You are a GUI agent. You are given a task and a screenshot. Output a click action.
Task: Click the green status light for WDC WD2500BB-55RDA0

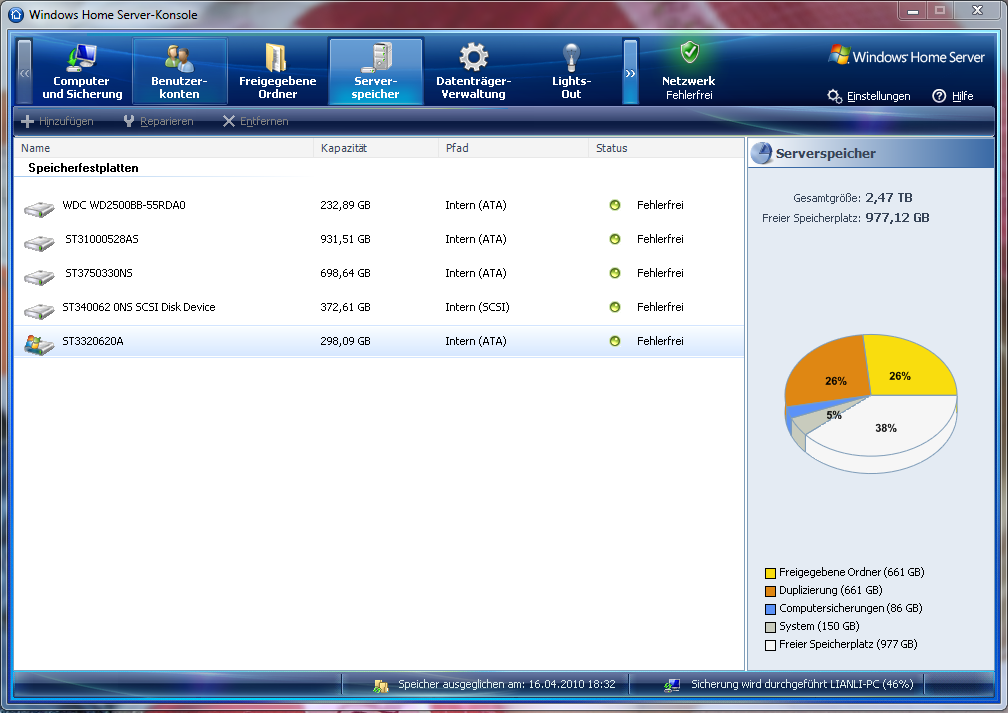coord(615,205)
